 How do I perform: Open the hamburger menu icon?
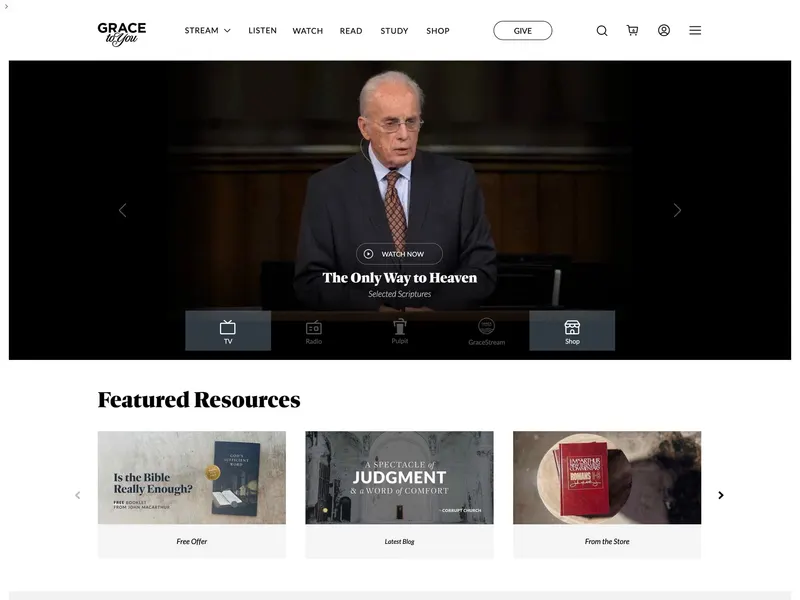point(695,31)
